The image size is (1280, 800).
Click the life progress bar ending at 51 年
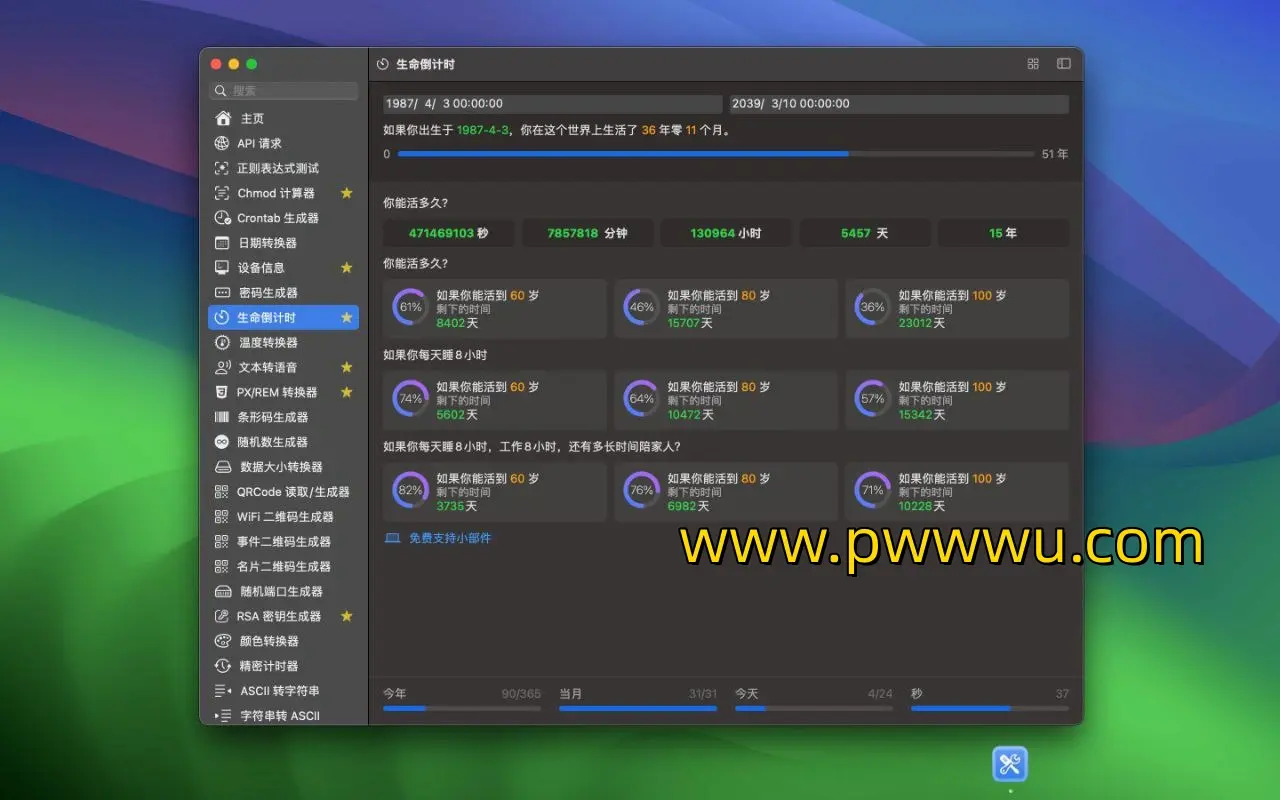(715, 154)
